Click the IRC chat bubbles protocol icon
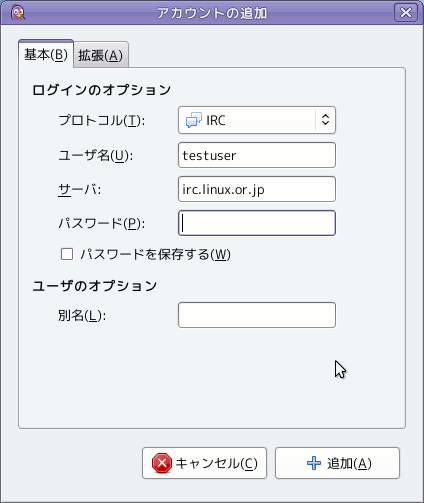Screen dimensions: 424x503 194,120
